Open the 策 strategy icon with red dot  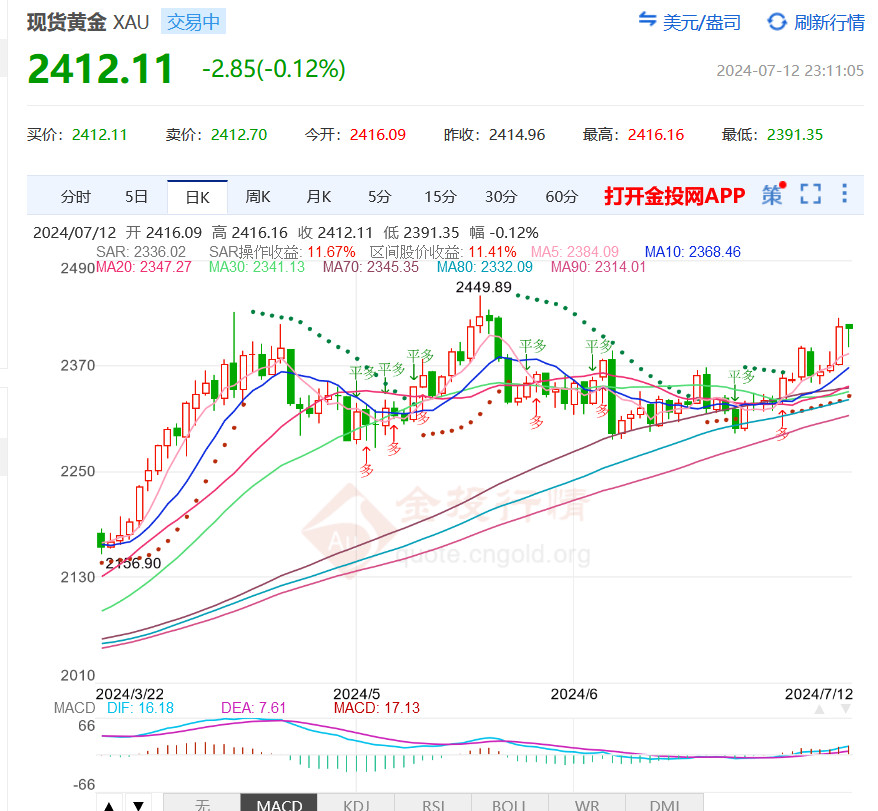[773, 195]
